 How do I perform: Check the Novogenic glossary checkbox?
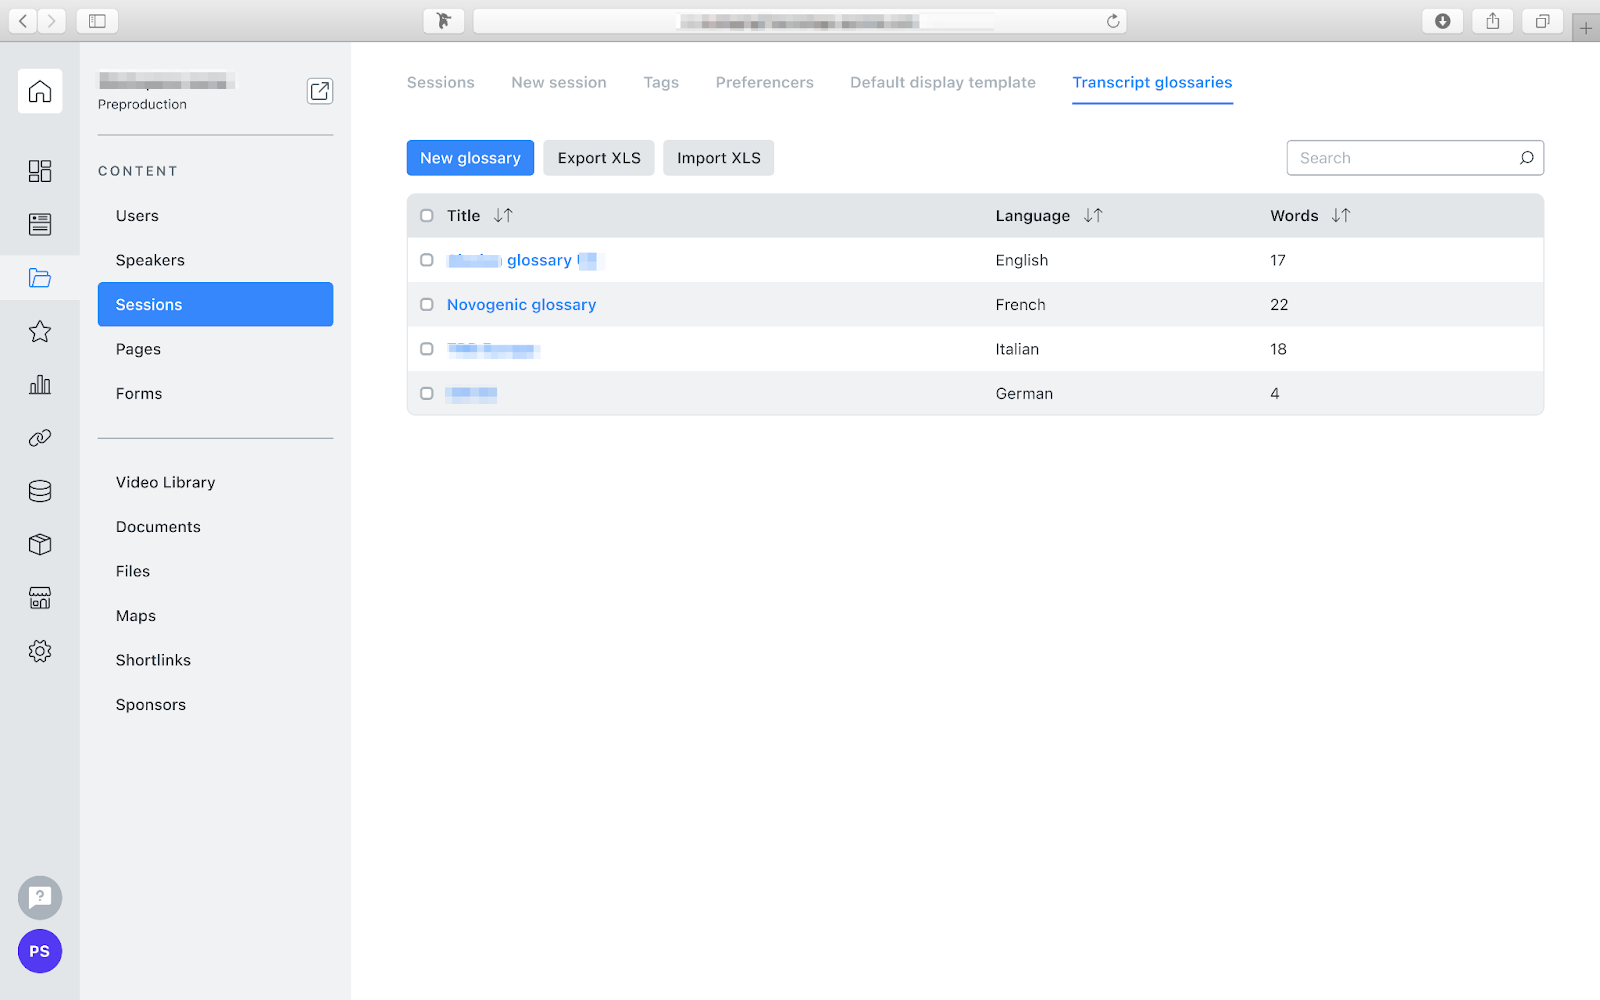427,304
